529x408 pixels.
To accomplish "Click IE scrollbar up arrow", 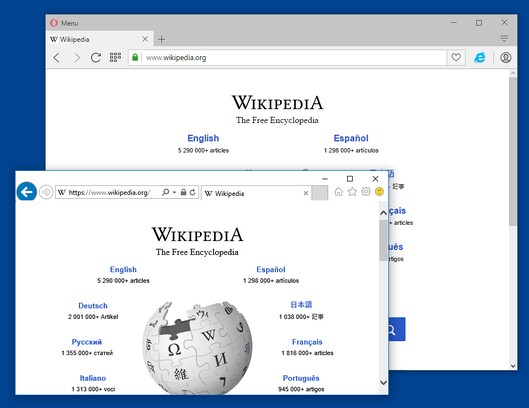I will tap(383, 213).
